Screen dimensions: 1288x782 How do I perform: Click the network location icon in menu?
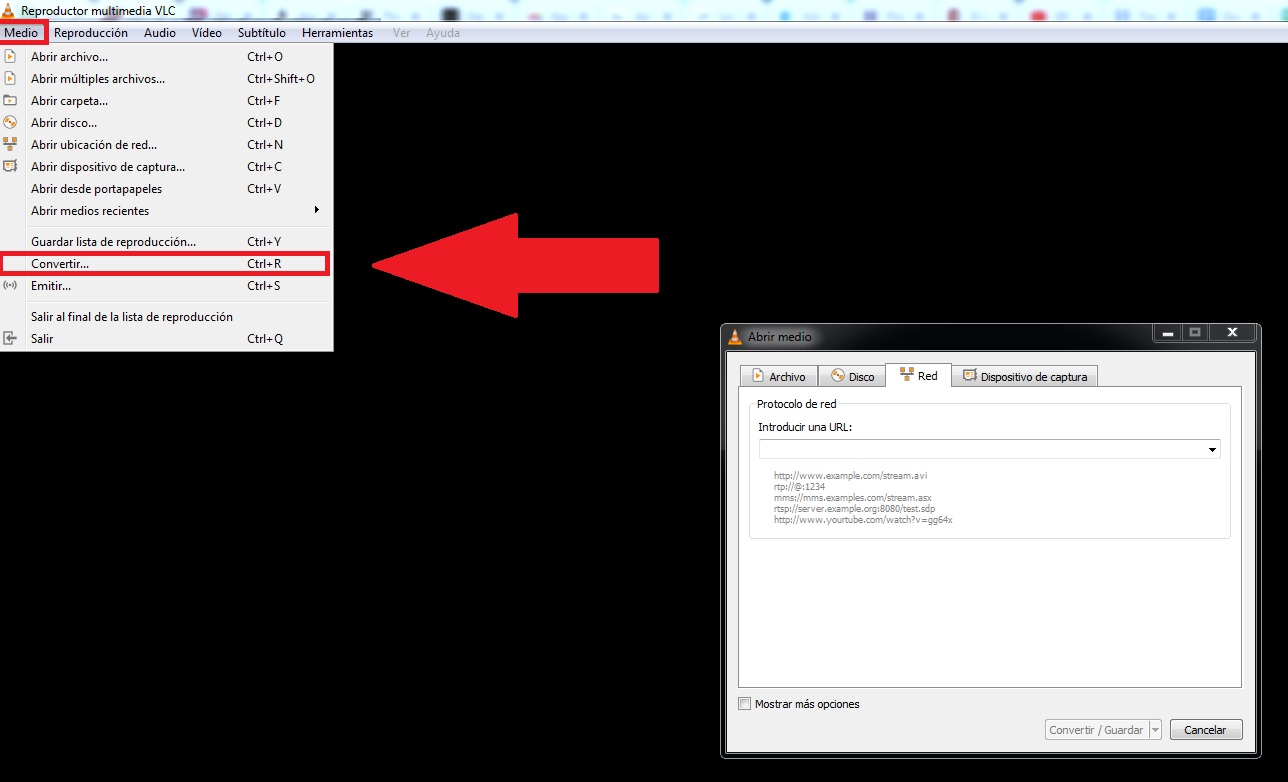coord(10,145)
